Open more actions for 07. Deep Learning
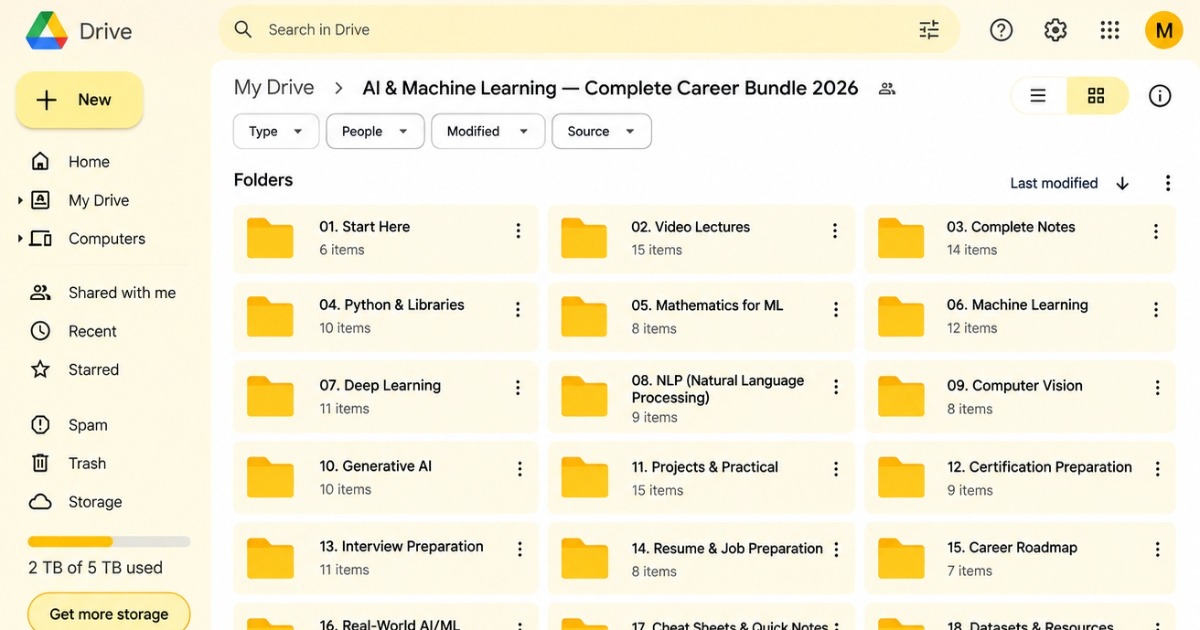 (x=518, y=388)
